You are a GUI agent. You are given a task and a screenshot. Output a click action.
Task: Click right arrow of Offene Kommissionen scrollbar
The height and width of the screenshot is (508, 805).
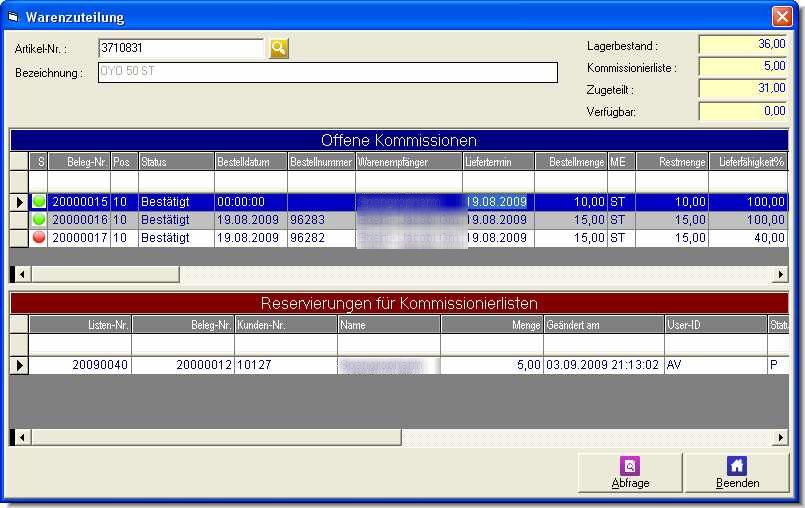(x=780, y=274)
